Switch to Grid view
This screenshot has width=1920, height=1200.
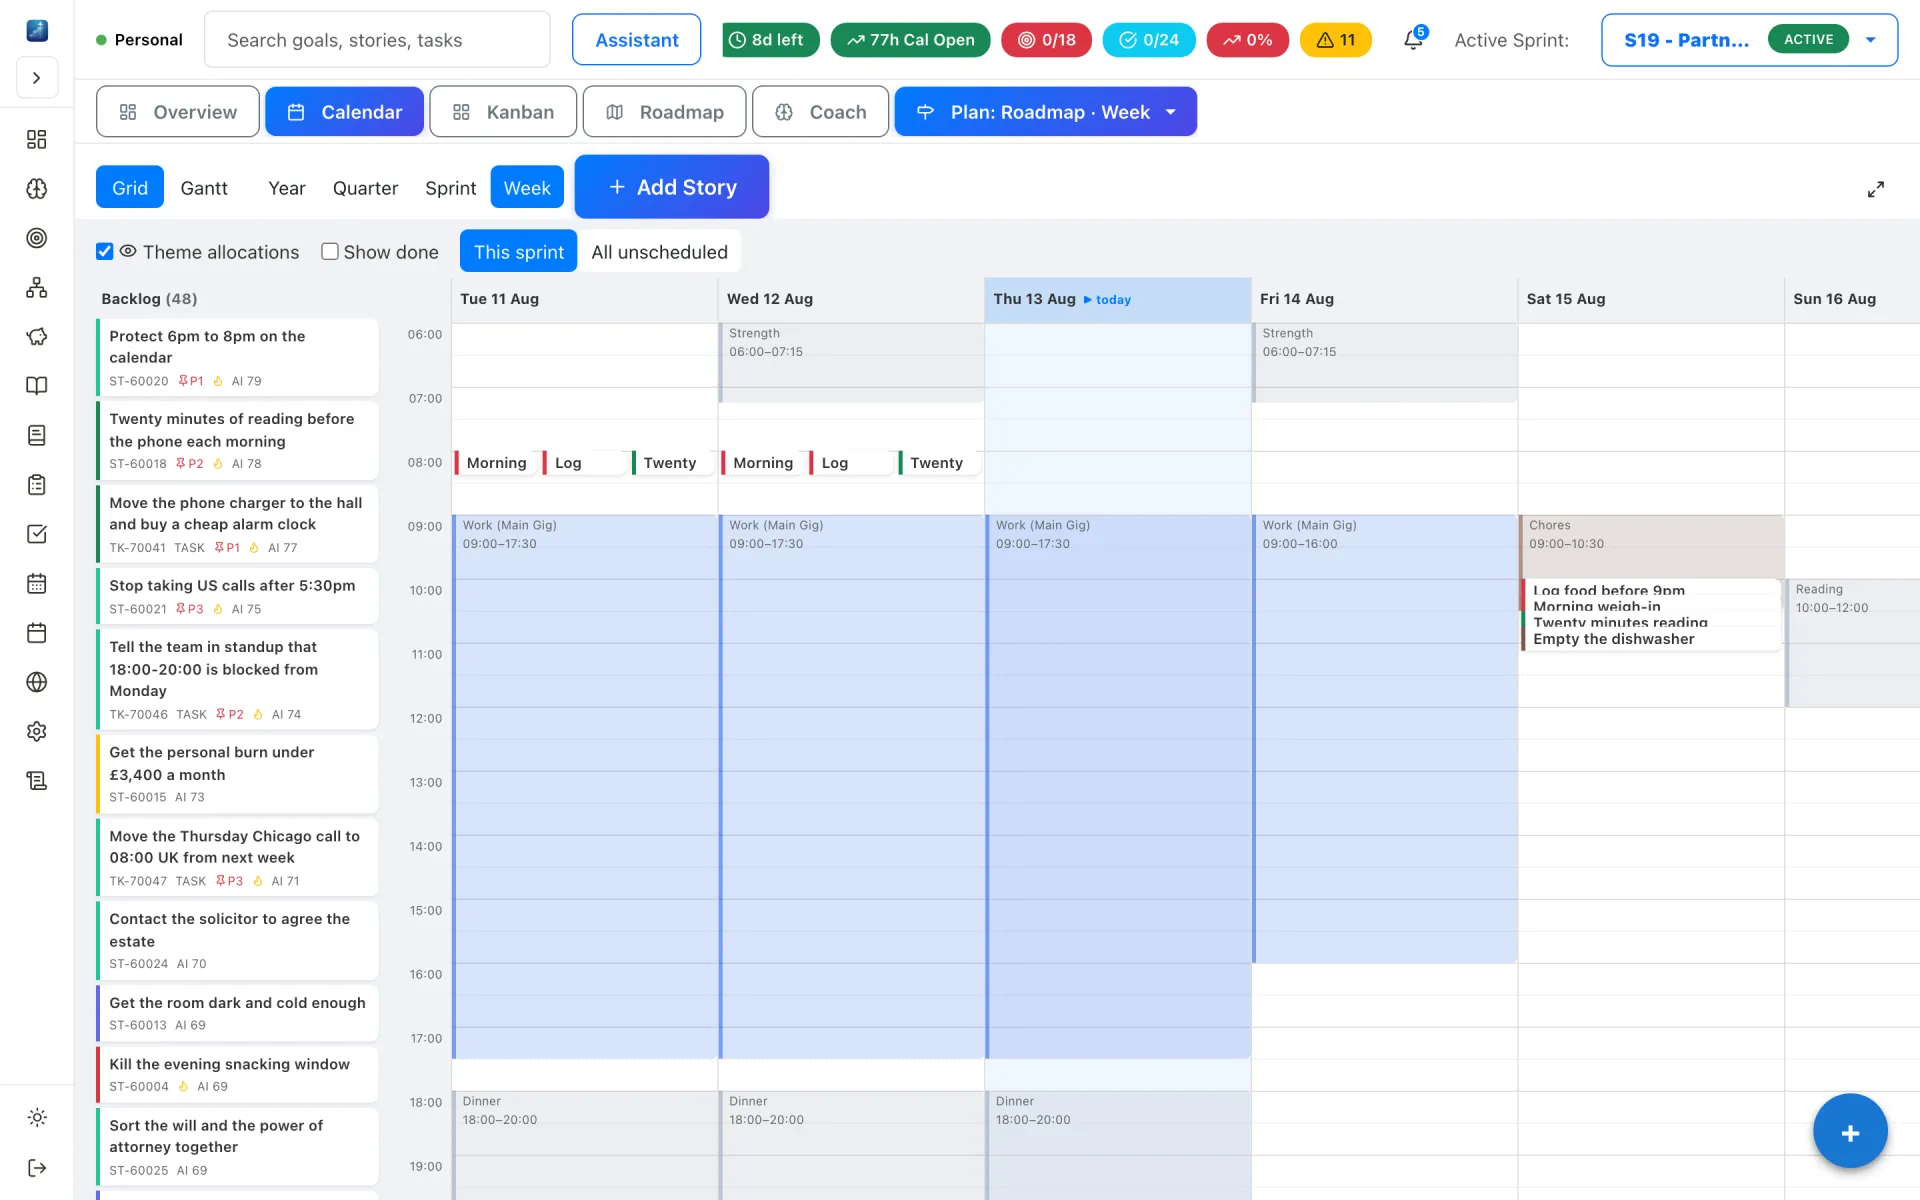pos(130,188)
